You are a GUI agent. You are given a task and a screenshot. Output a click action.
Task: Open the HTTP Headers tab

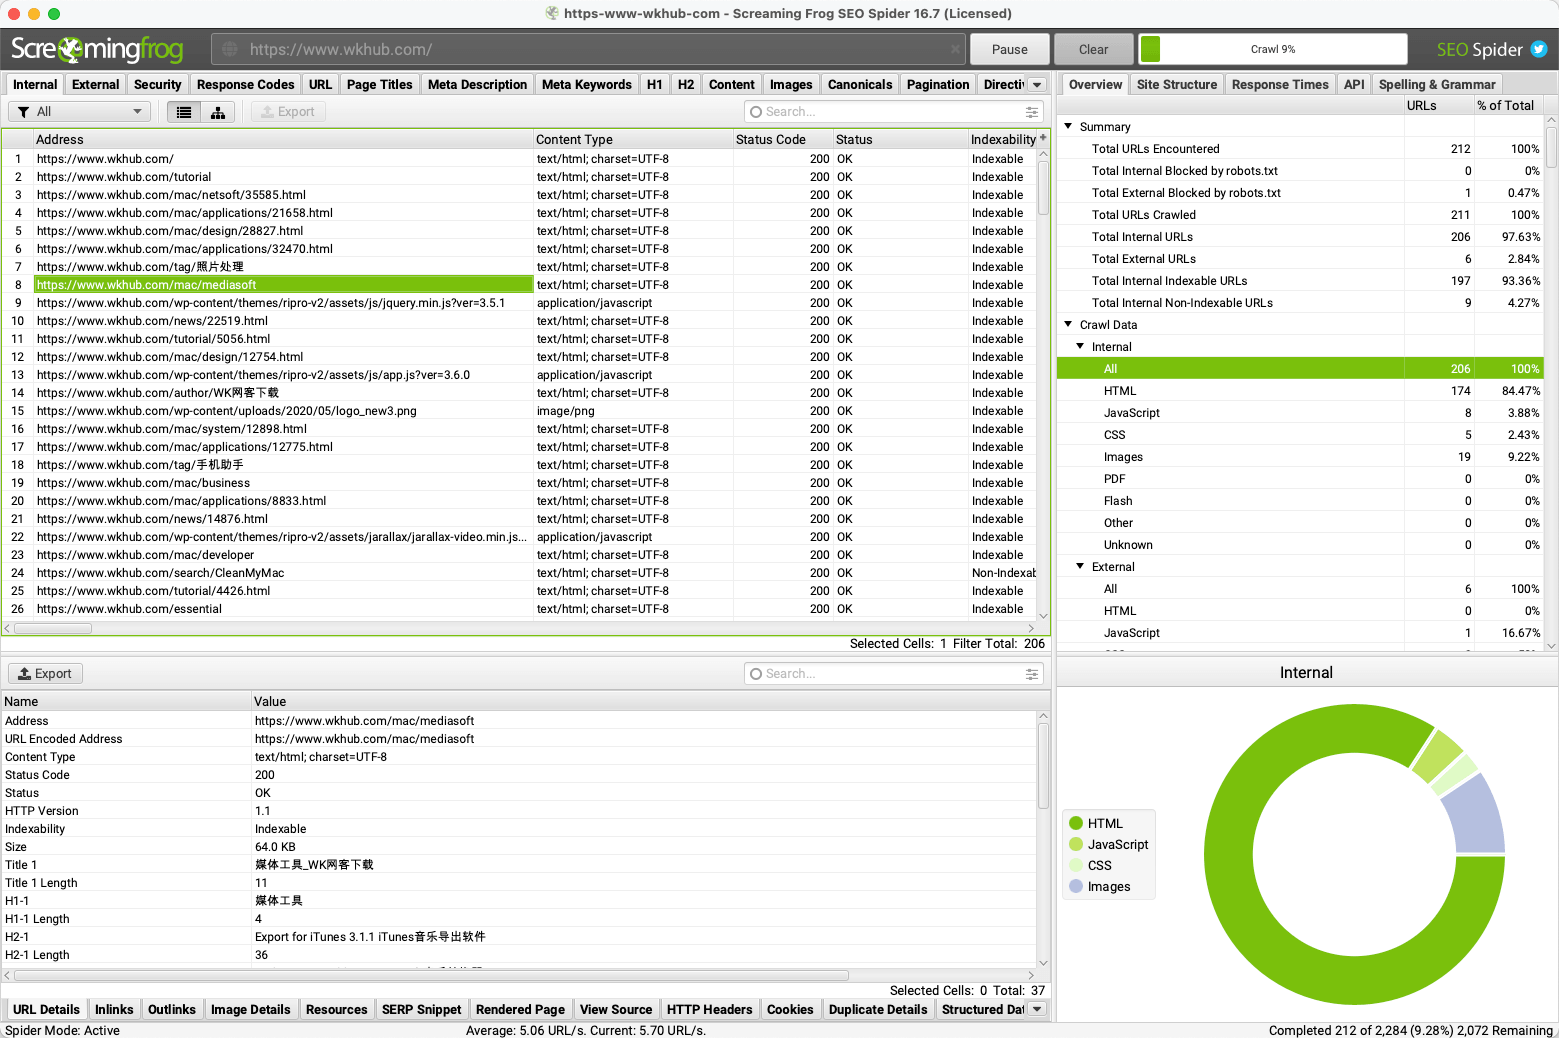(709, 1010)
